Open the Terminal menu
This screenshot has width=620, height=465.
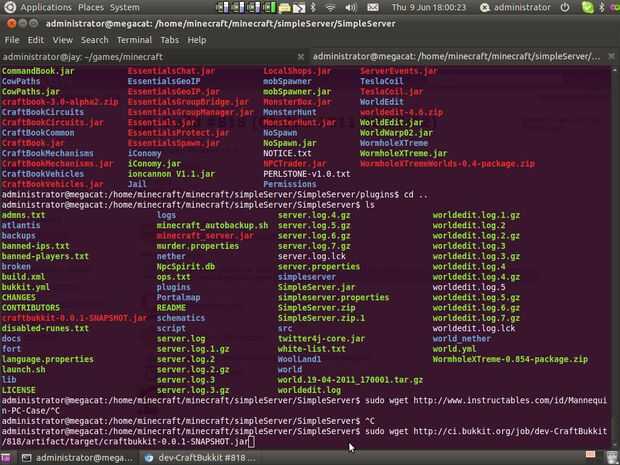(134, 40)
